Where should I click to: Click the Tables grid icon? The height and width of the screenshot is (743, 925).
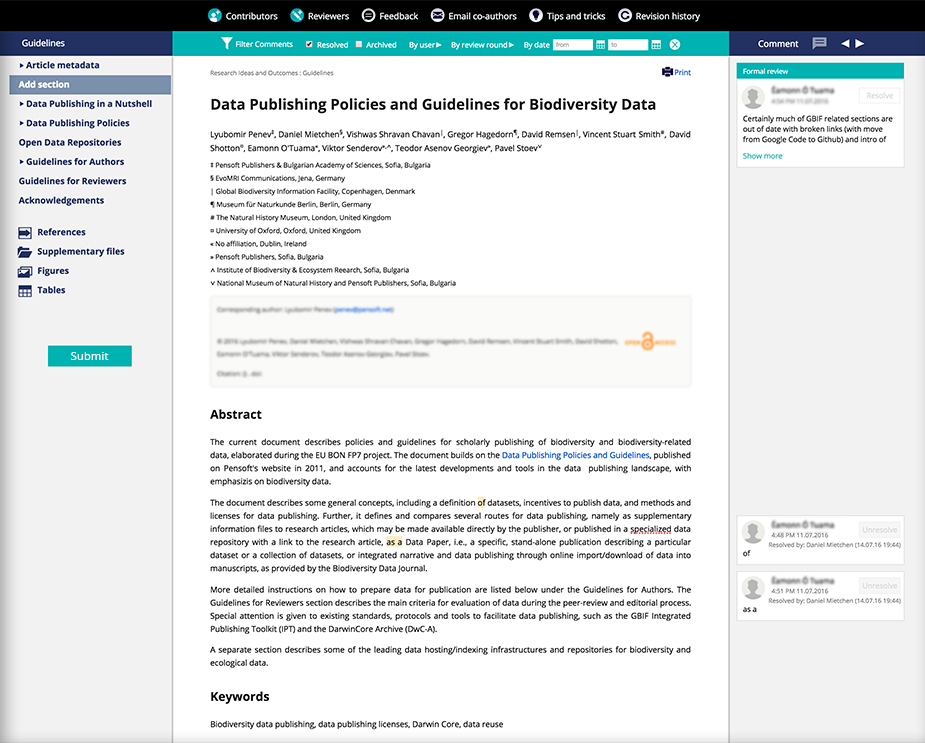25,290
